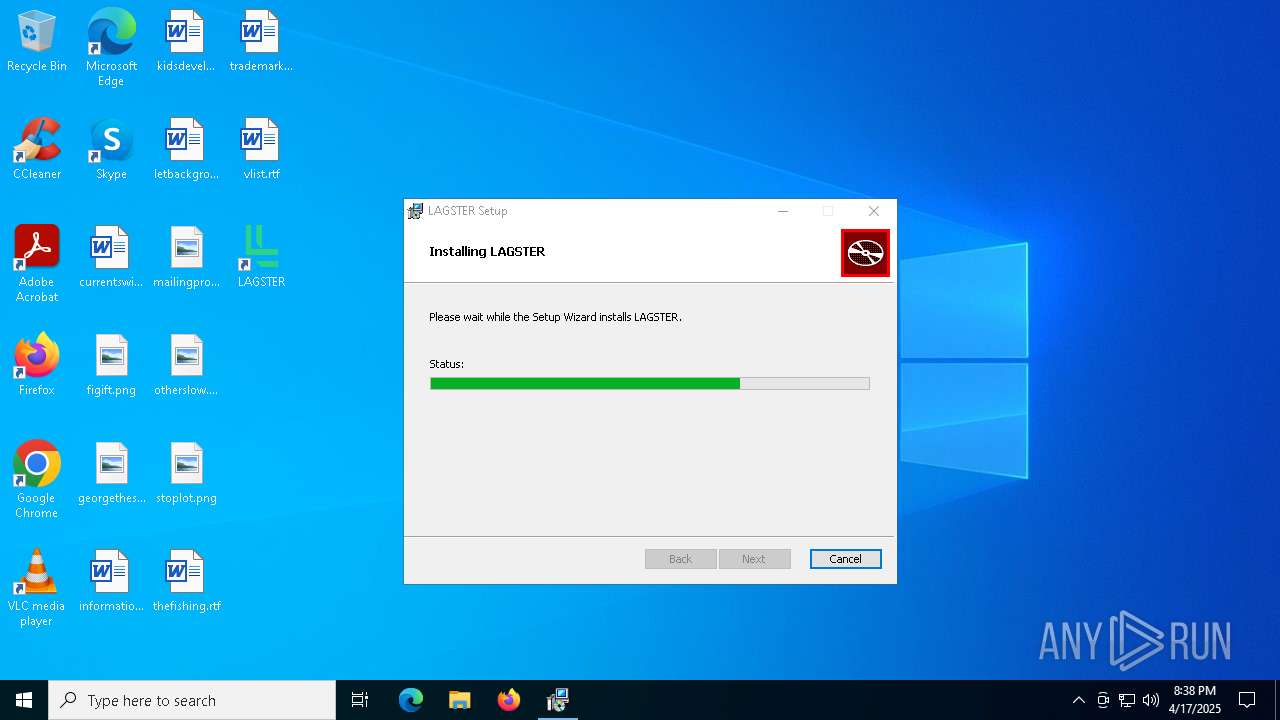
Task: Select the Google Chrome desktop shortcut
Action: 37,480
